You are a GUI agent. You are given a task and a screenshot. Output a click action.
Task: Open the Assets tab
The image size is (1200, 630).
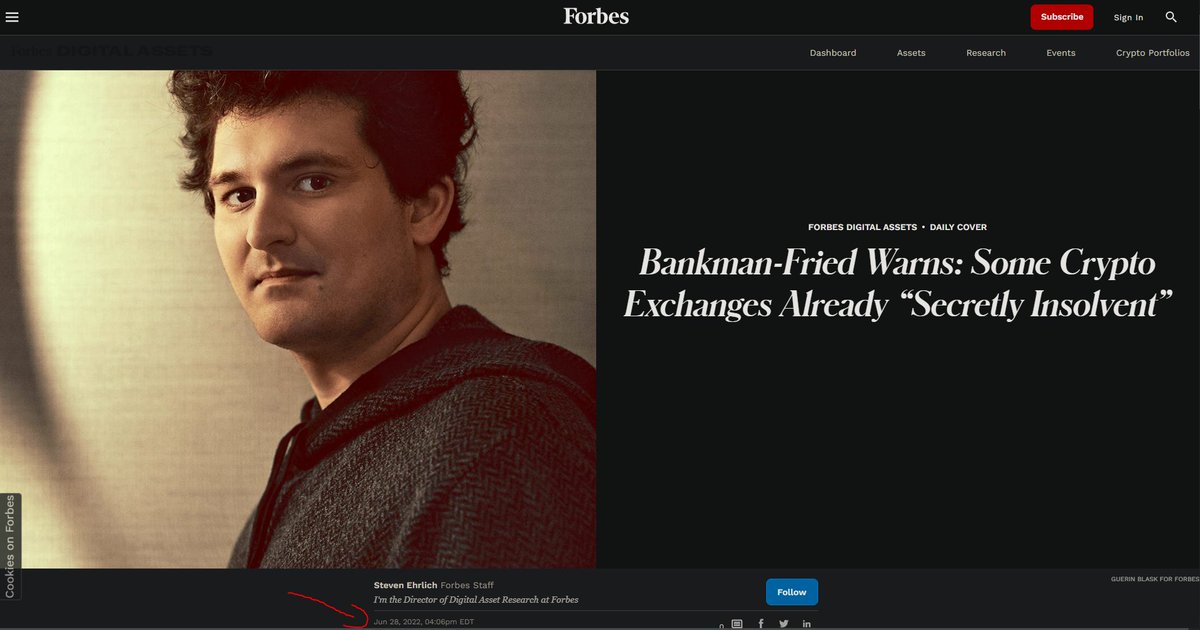pos(911,53)
